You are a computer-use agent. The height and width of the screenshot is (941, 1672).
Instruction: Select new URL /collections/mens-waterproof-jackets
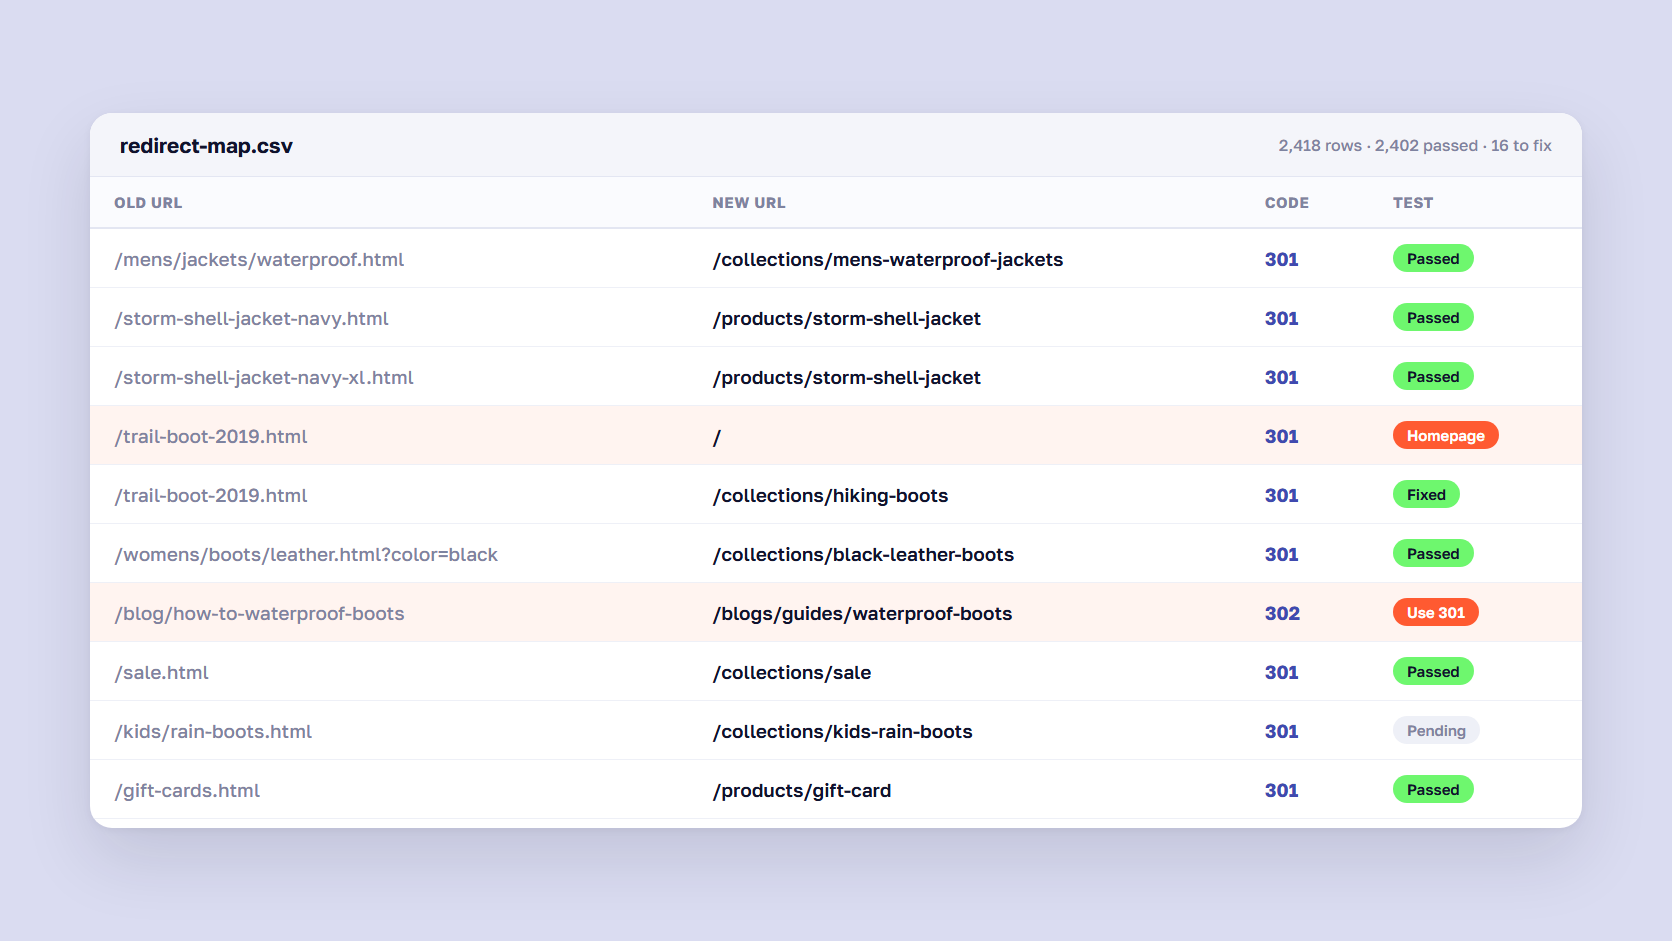[888, 260]
